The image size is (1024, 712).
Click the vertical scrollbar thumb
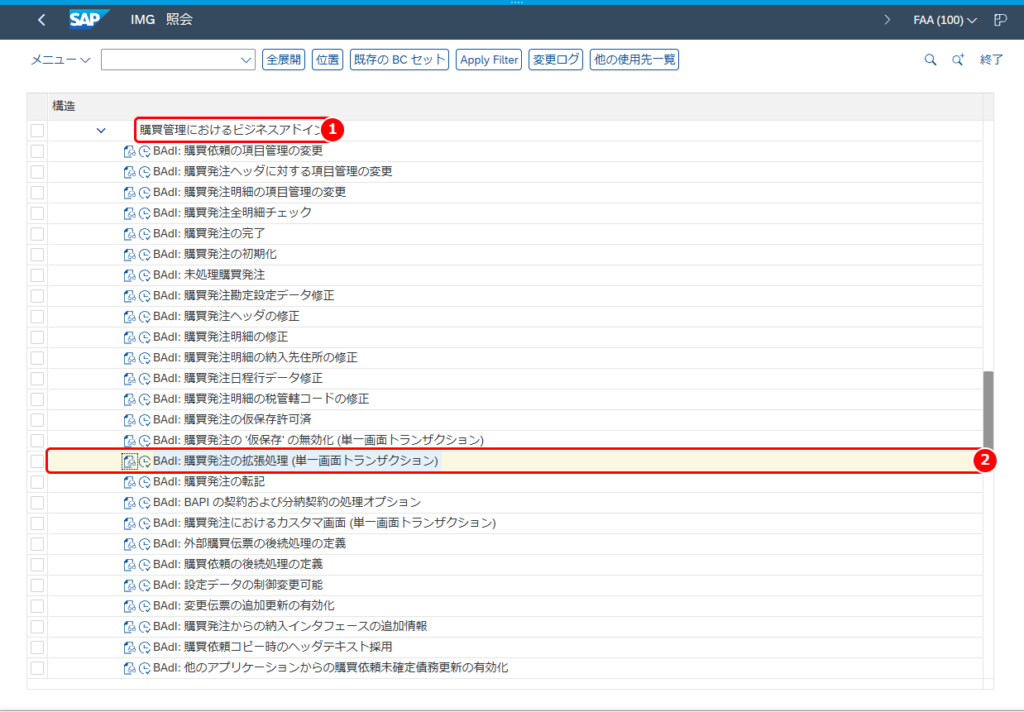coord(988,410)
